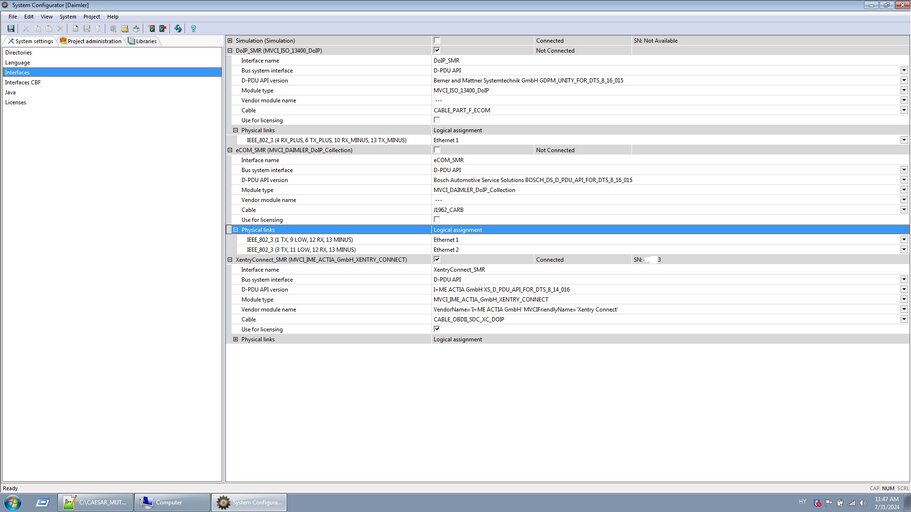
Task: Open CAESAR_MUT taskbar item
Action: [x=95, y=502]
